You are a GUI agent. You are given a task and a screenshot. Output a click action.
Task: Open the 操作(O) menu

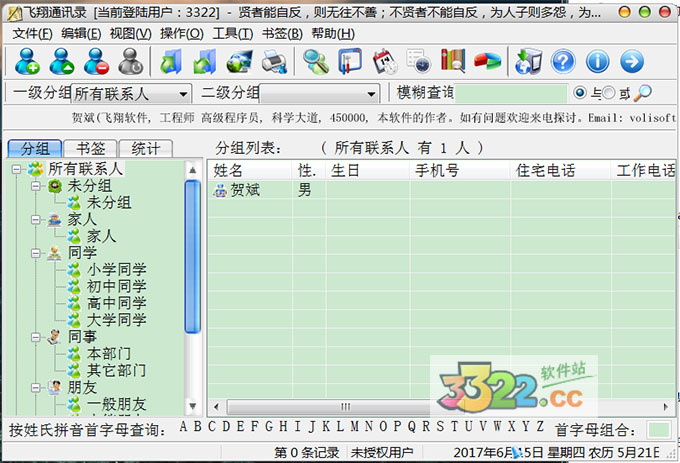182,33
